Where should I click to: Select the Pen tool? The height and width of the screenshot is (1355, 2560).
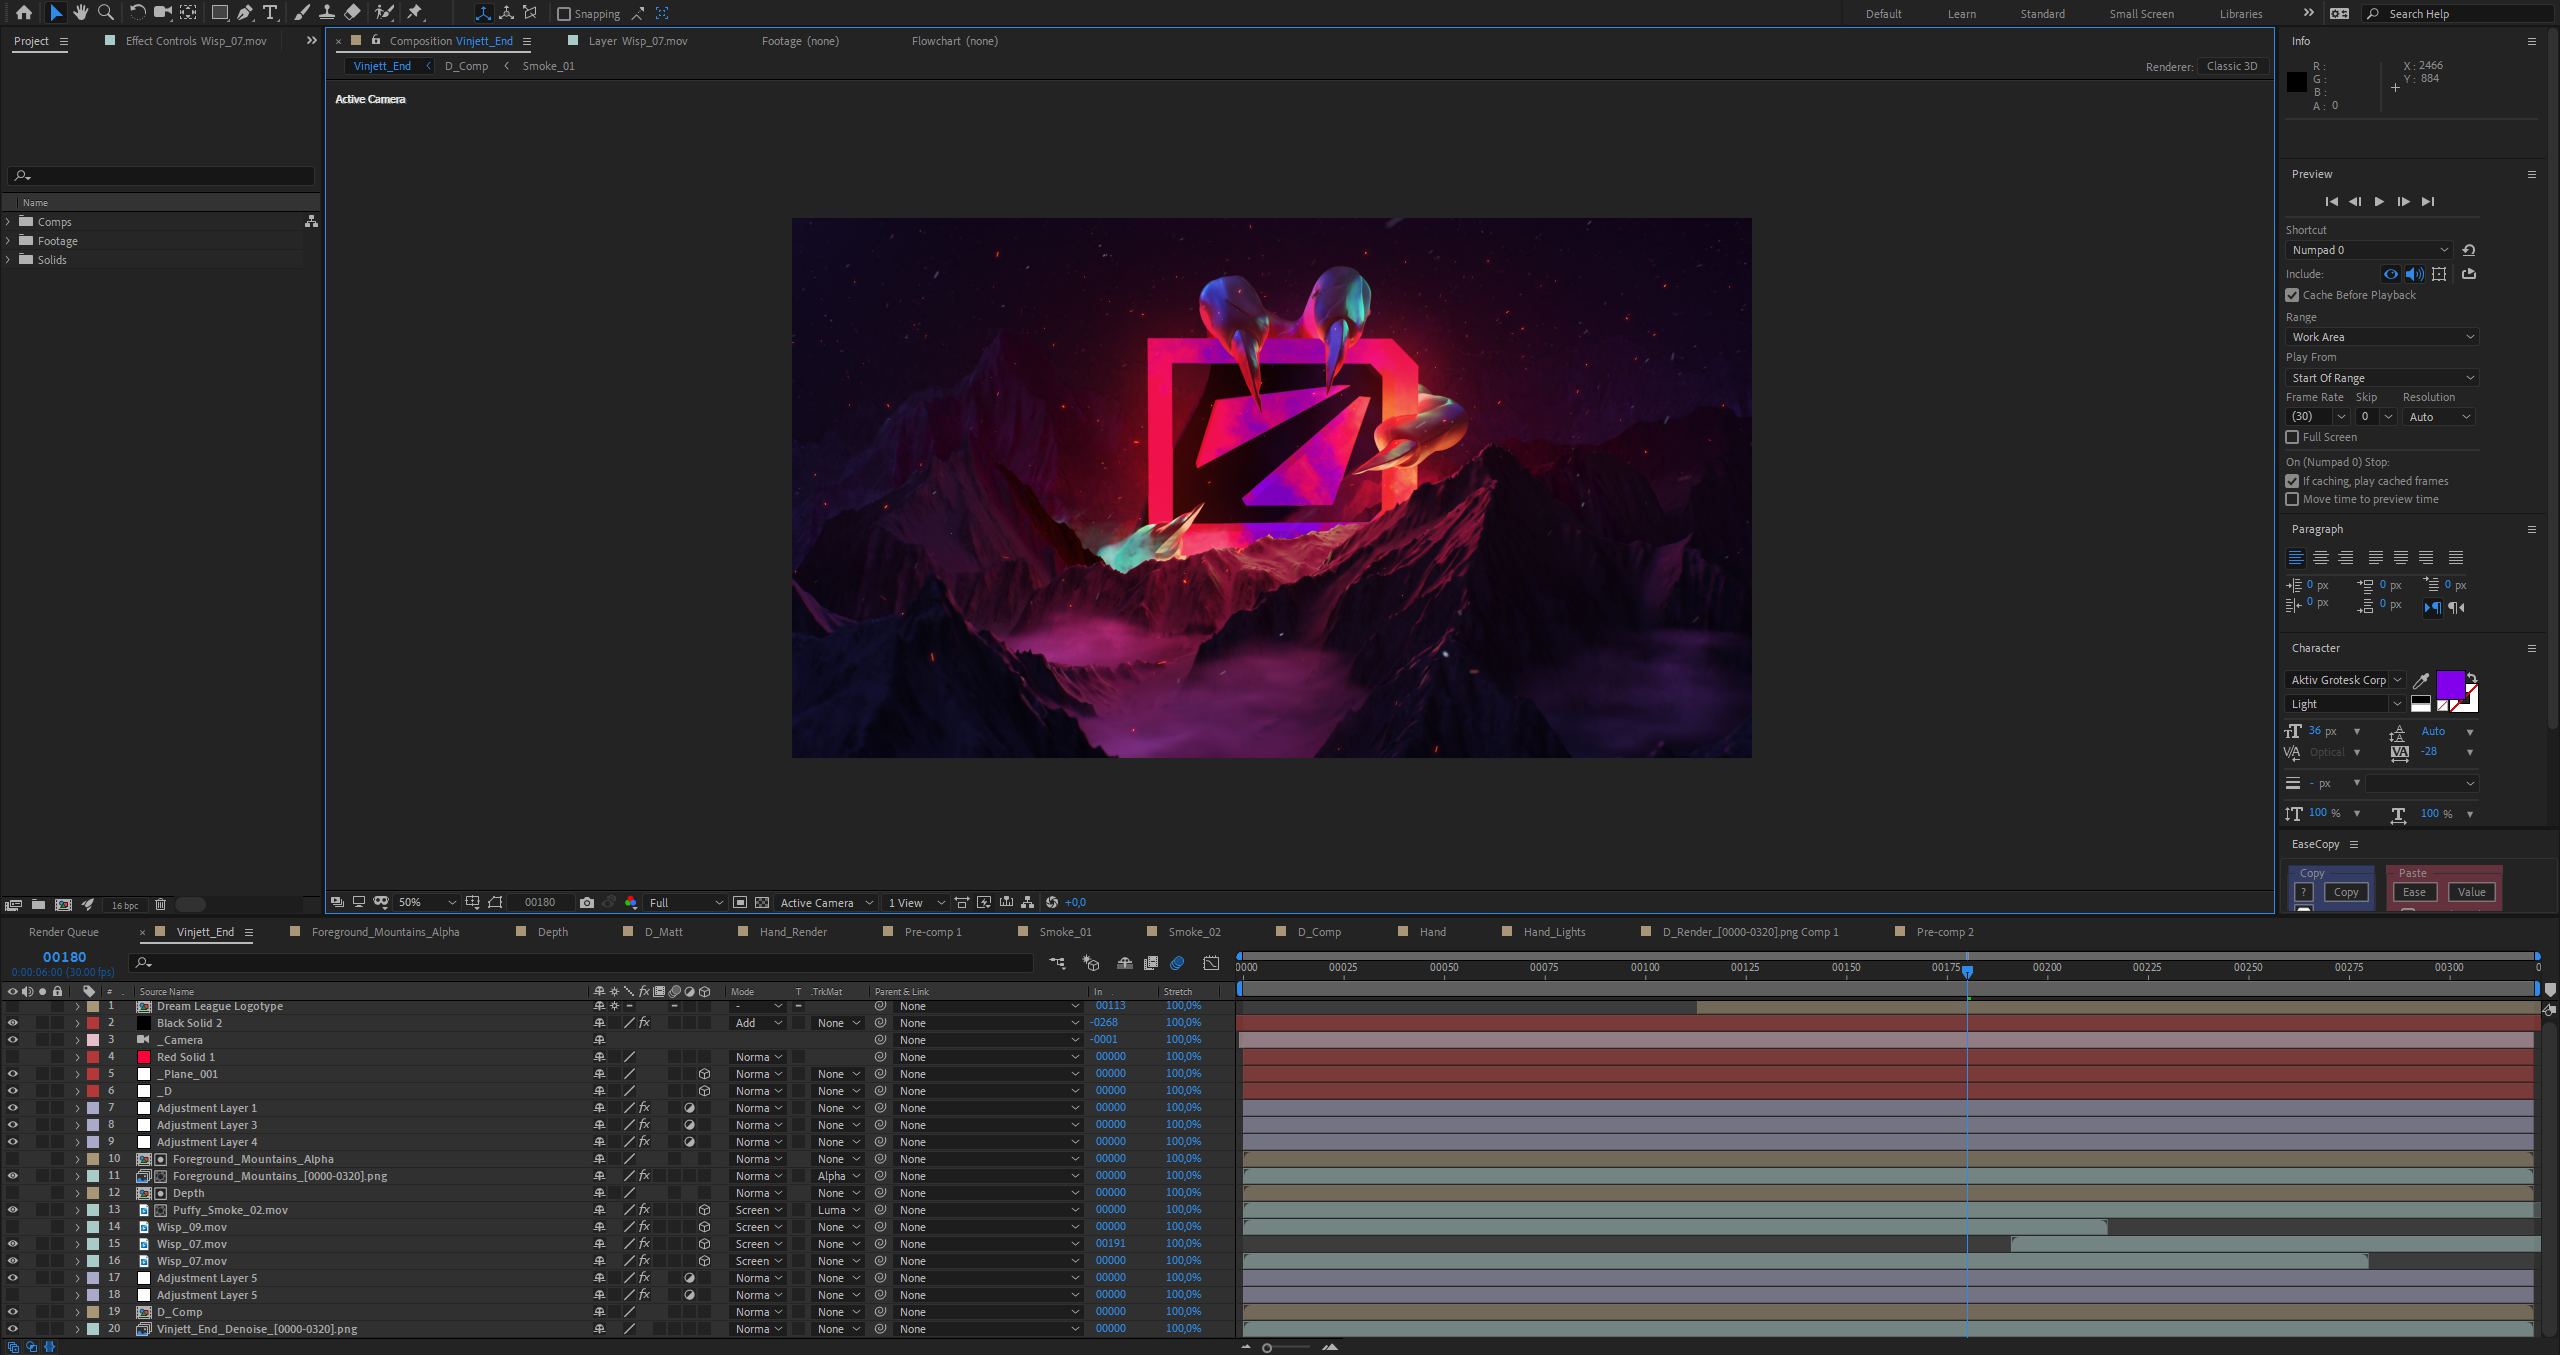pos(245,13)
